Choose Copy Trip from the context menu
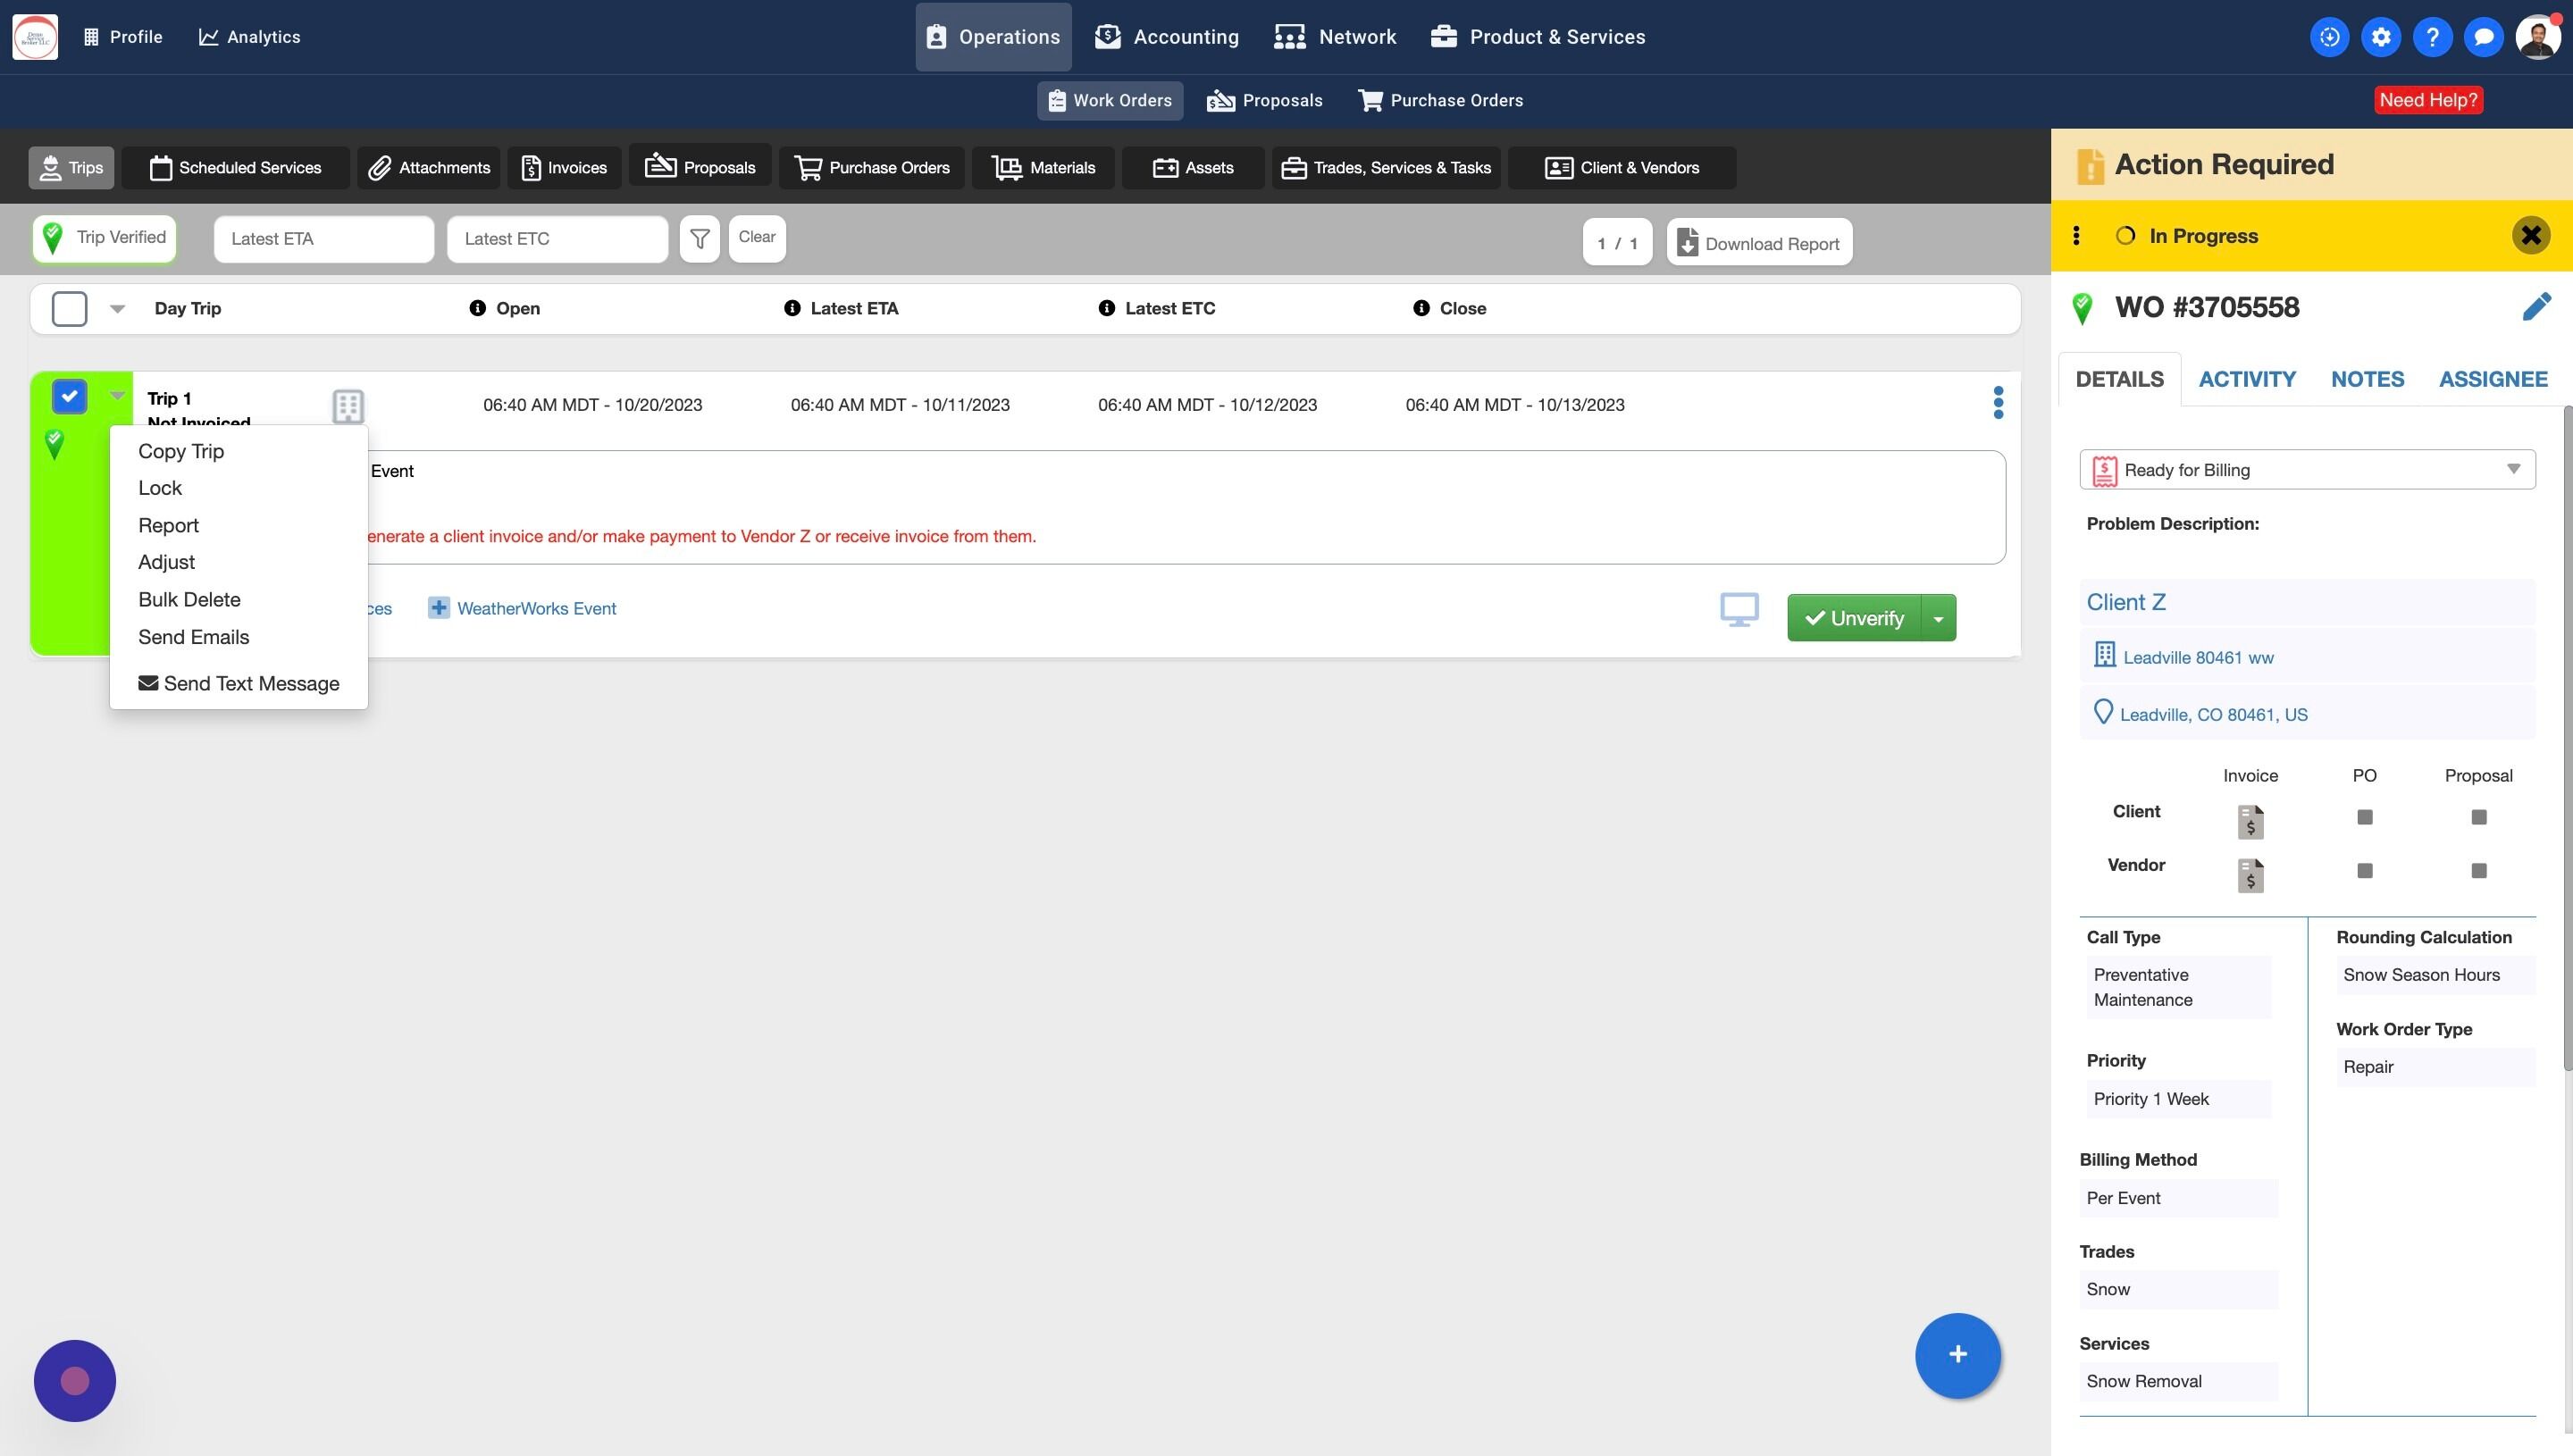Image resolution: width=2573 pixels, height=1456 pixels. pos(181,451)
